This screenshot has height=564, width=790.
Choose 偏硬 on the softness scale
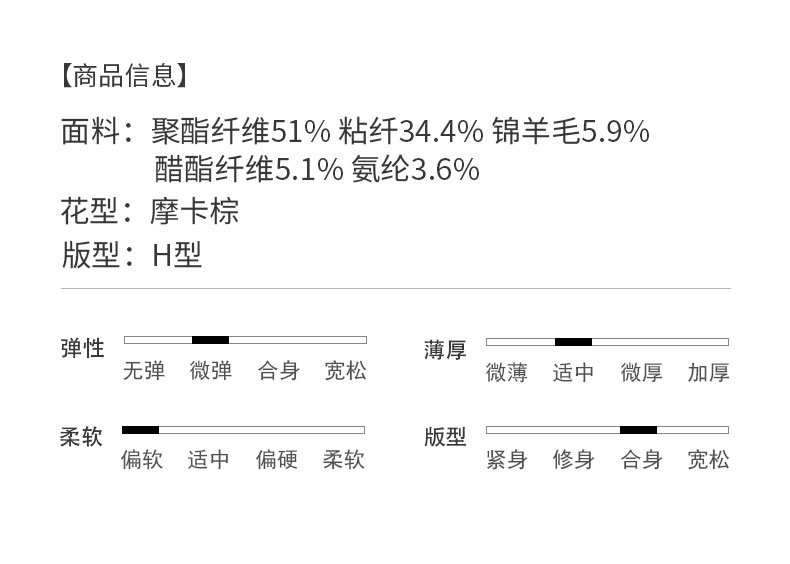coord(276,460)
